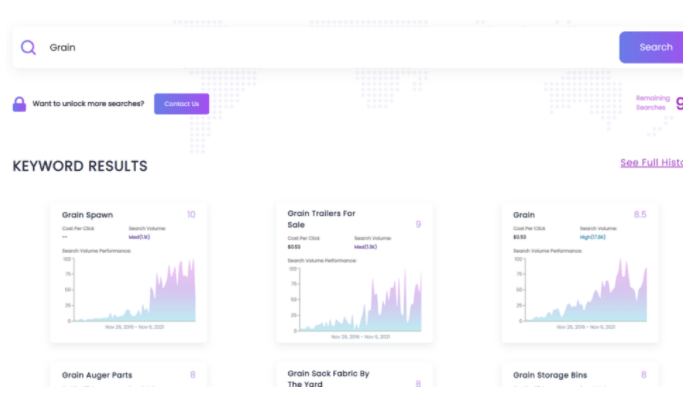The height and width of the screenshot is (402, 691).
Task: Open the See Full History link
Action: point(651,163)
